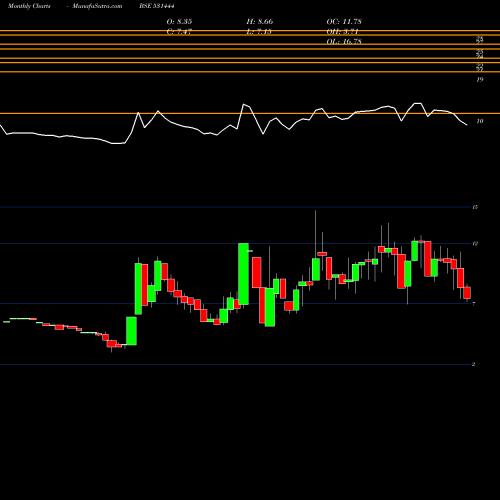The width and height of the screenshot is (500, 500).
Task: Select the "L: 7.19" low value
Action: pyautogui.click(x=259, y=32)
